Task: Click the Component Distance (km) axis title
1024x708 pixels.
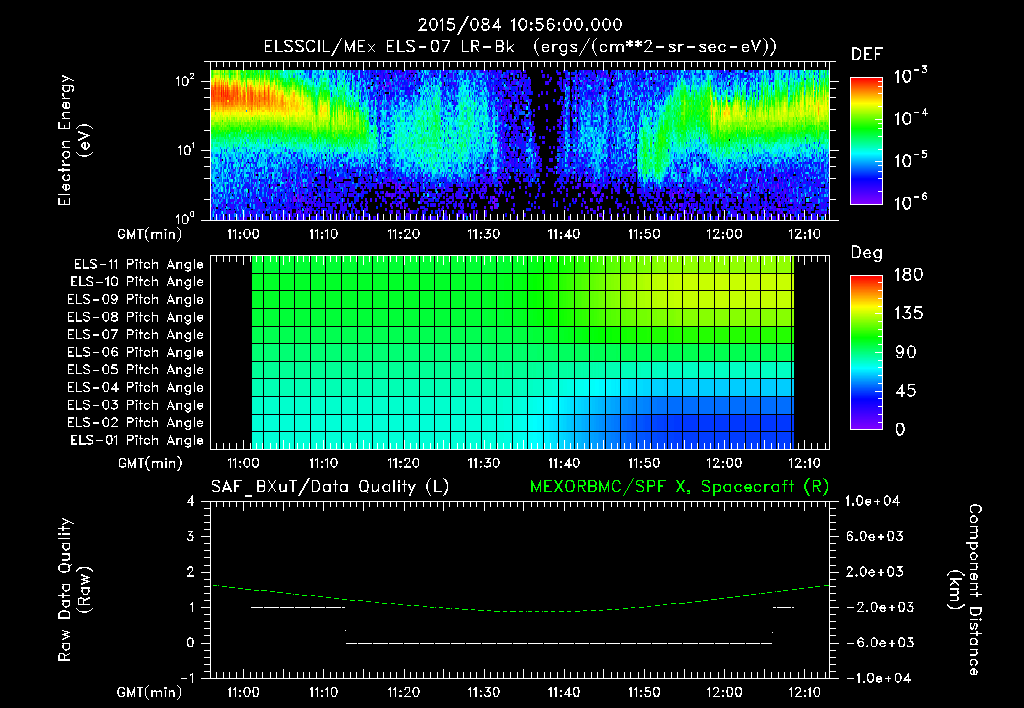Action: pyautogui.click(x=965, y=590)
